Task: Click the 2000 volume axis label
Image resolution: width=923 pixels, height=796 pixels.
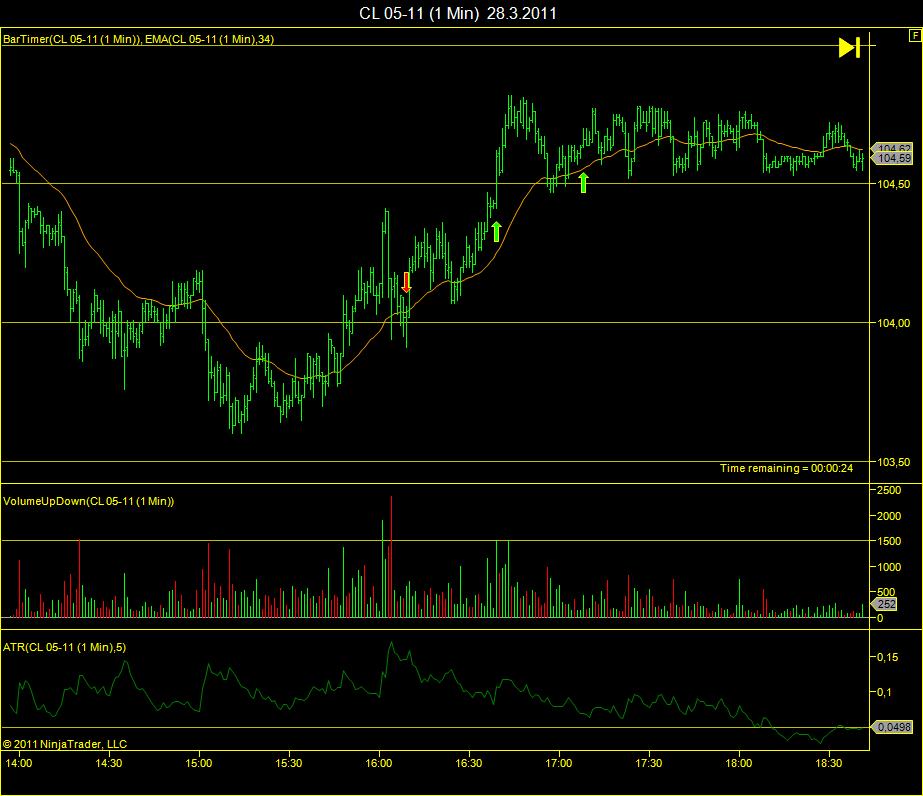Action: coord(889,516)
